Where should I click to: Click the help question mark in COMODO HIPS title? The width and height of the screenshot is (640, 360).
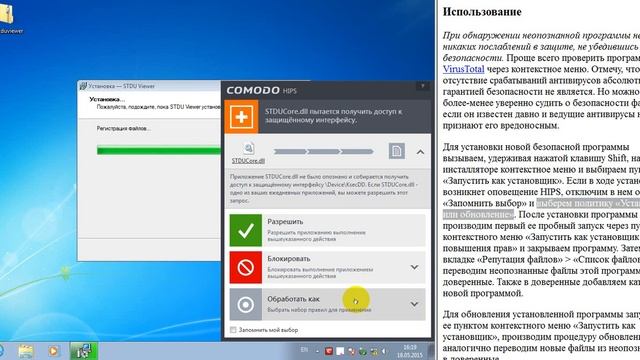tap(422, 86)
